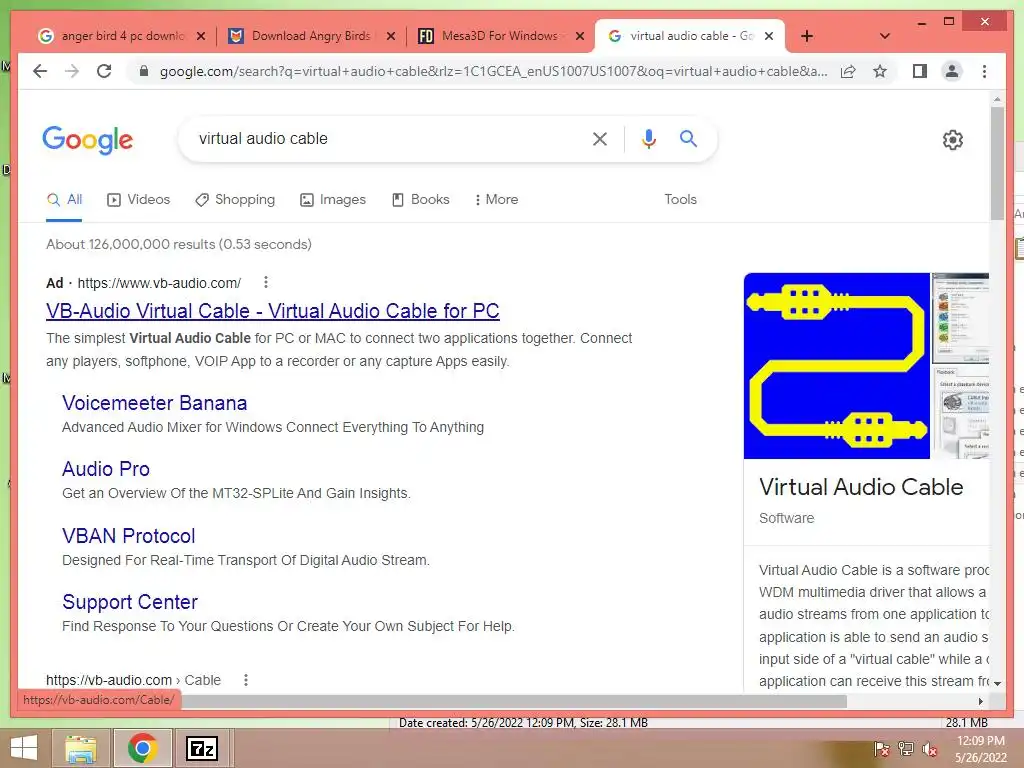Close the Download Angry Birds tab
Image resolution: width=1024 pixels, height=768 pixels.
391,36
